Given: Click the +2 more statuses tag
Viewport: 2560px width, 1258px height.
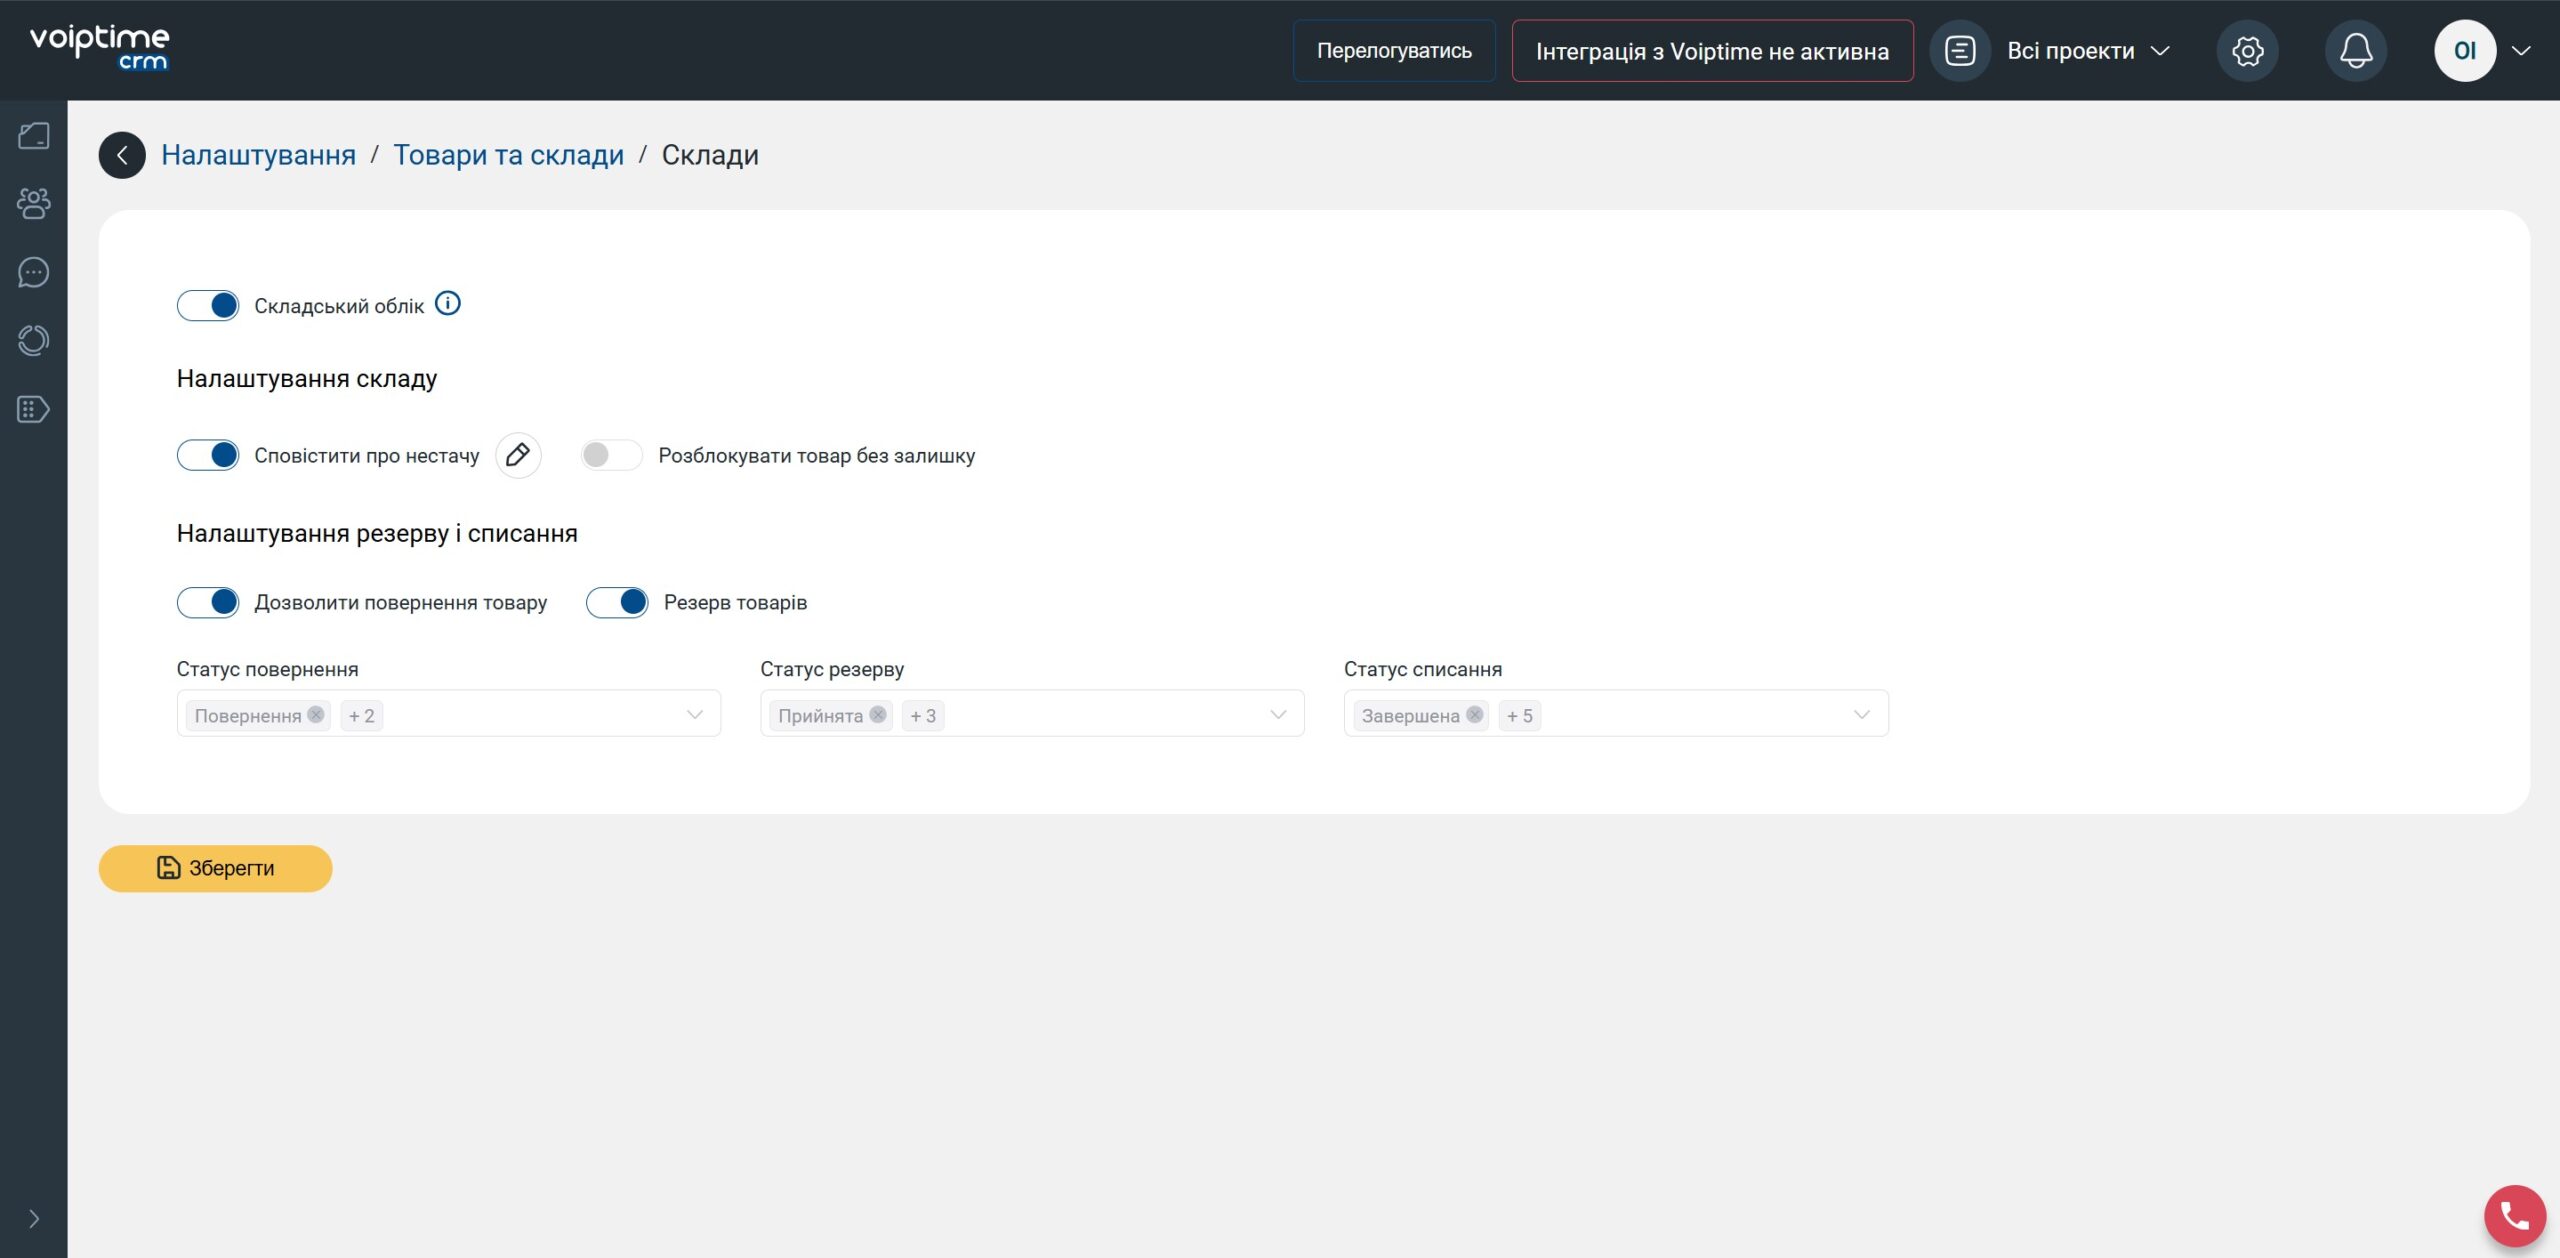Looking at the screenshot, I should 362,715.
